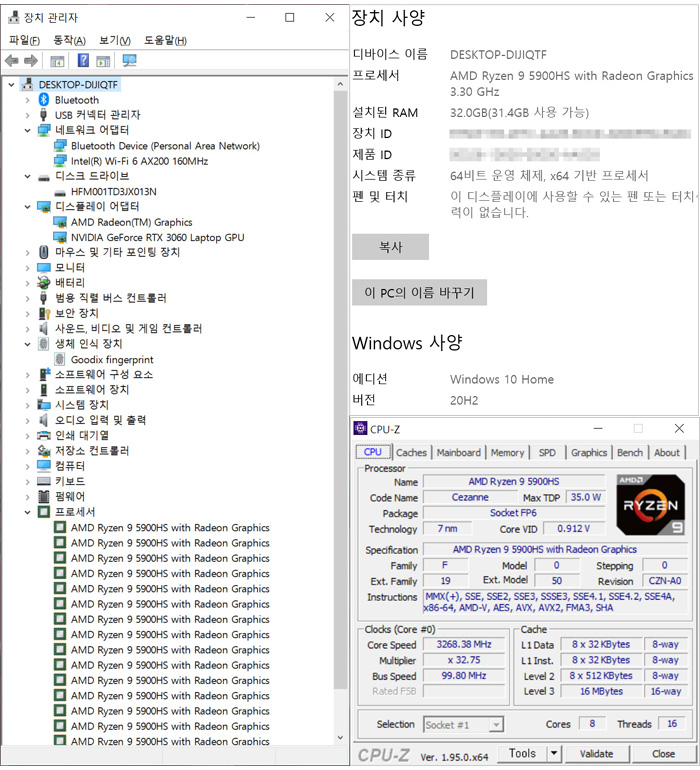Click the 펌웨어 firmware category icon

pyautogui.click(x=44, y=496)
